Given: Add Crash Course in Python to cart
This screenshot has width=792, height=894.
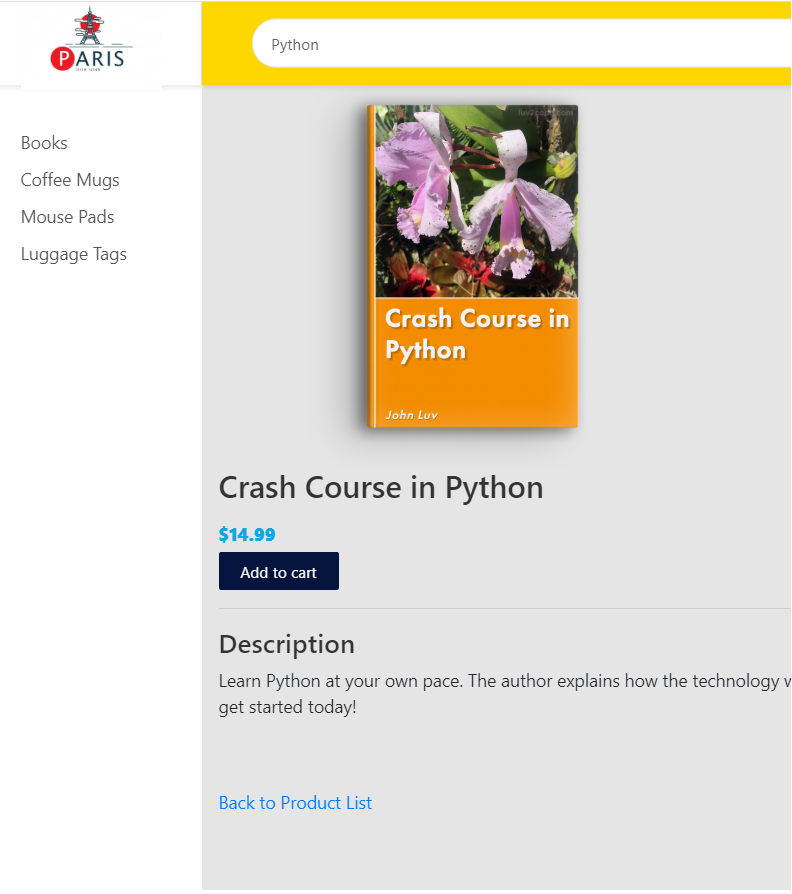Looking at the screenshot, I should tap(279, 572).
